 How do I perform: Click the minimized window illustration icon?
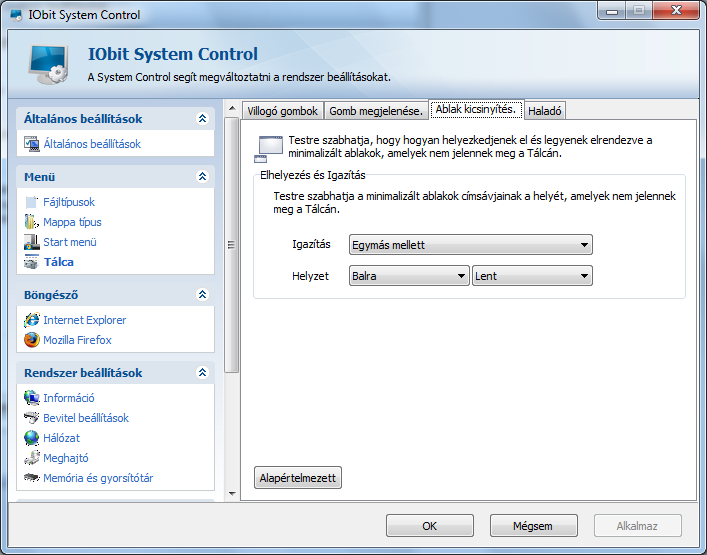point(268,148)
